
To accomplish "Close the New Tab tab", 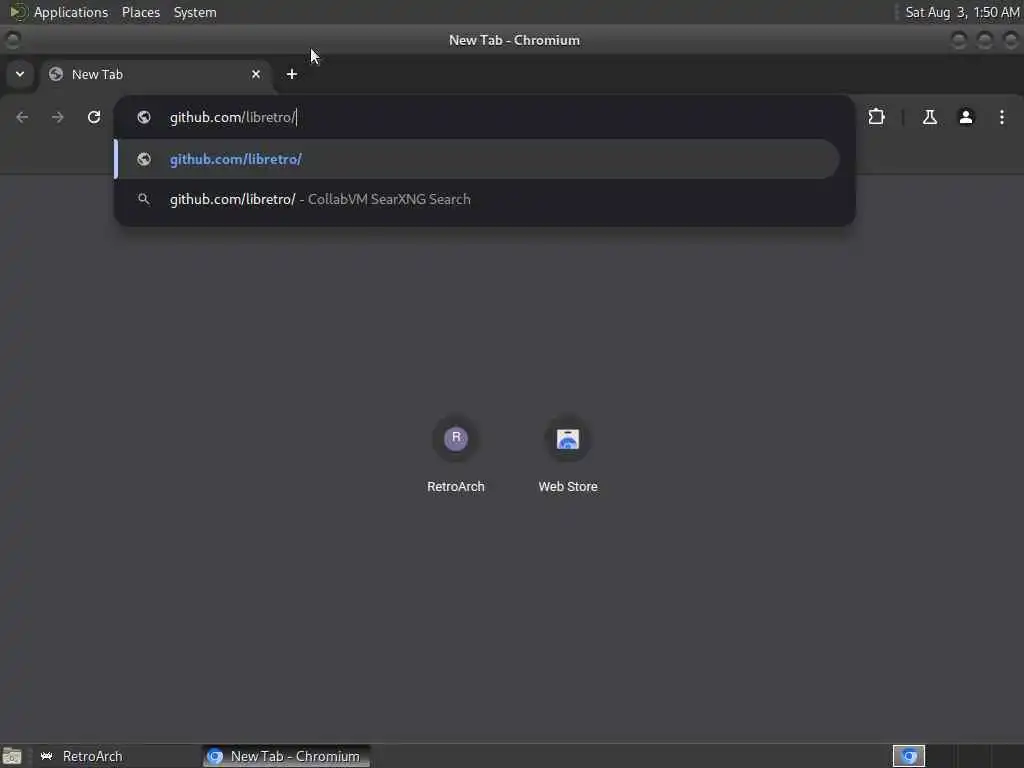I will [x=256, y=74].
